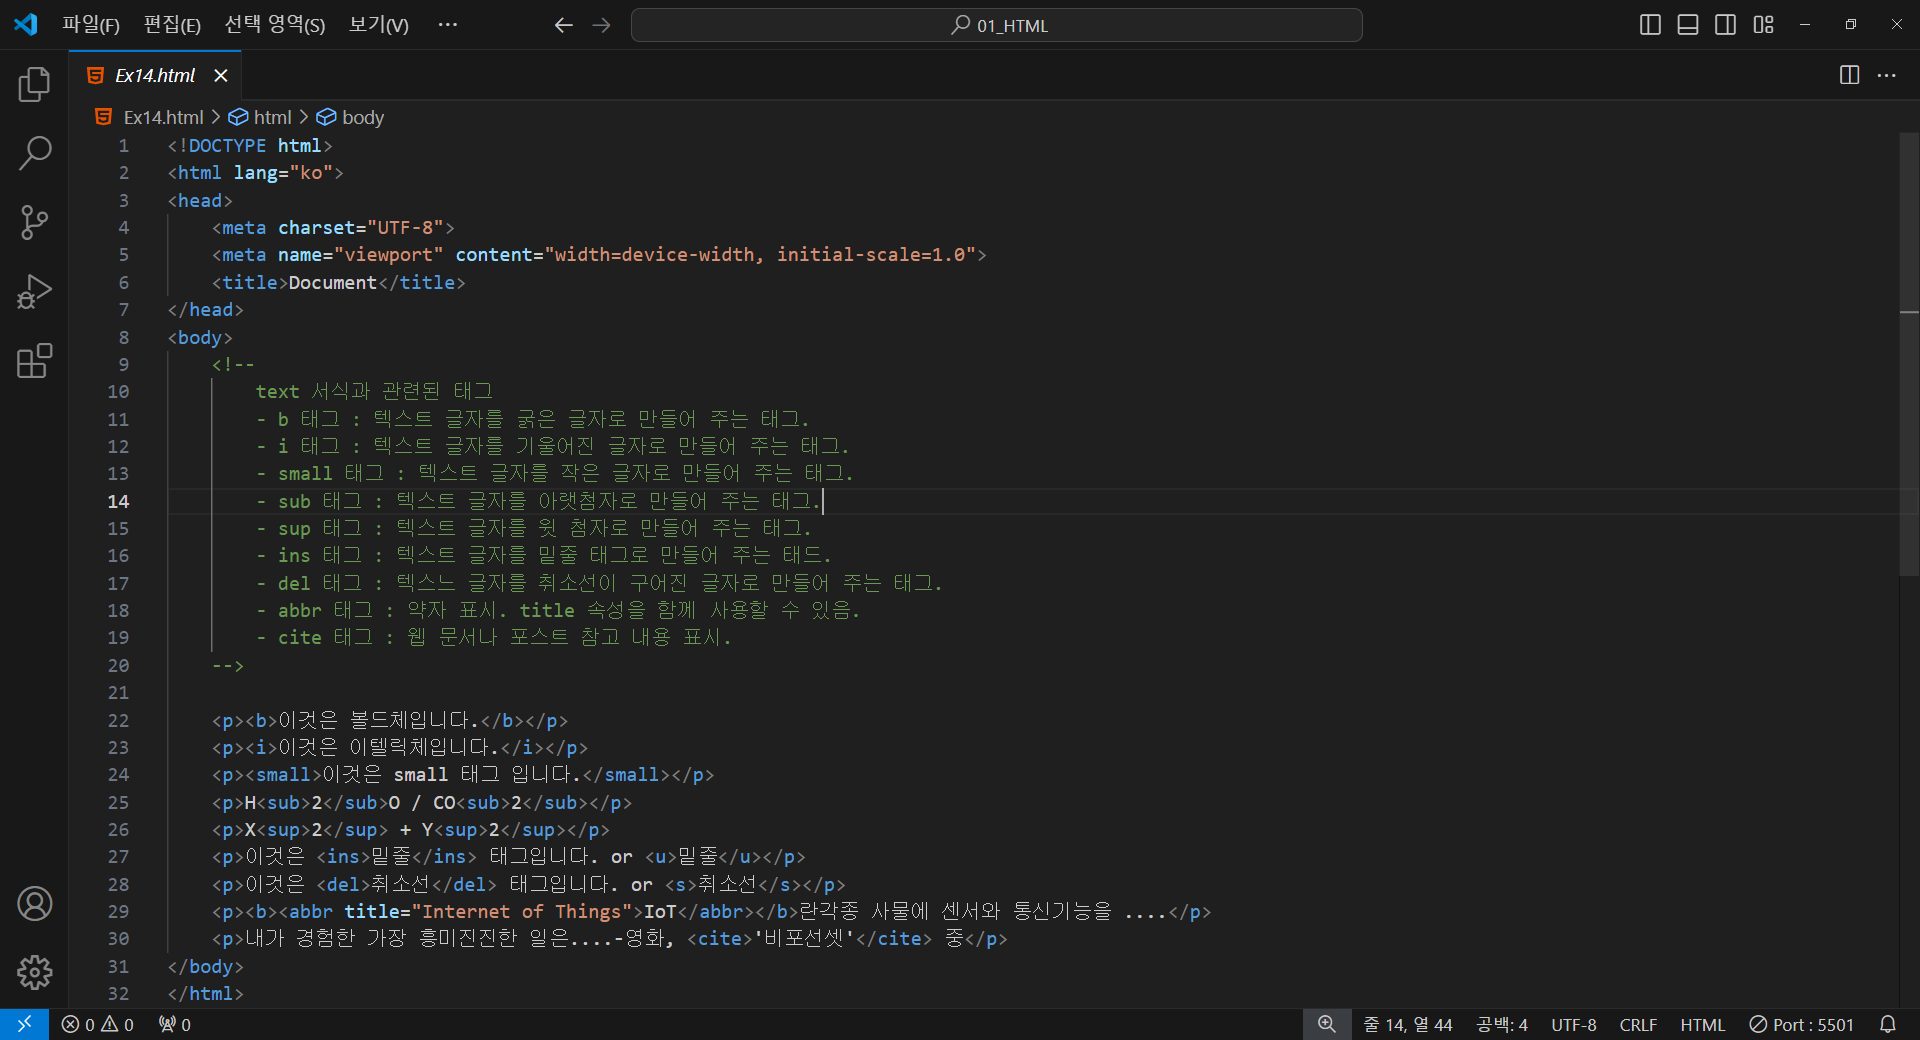This screenshot has height=1040, width=1920.
Task: Click the ports forwarded indicator showing 0
Action: [x=175, y=1025]
